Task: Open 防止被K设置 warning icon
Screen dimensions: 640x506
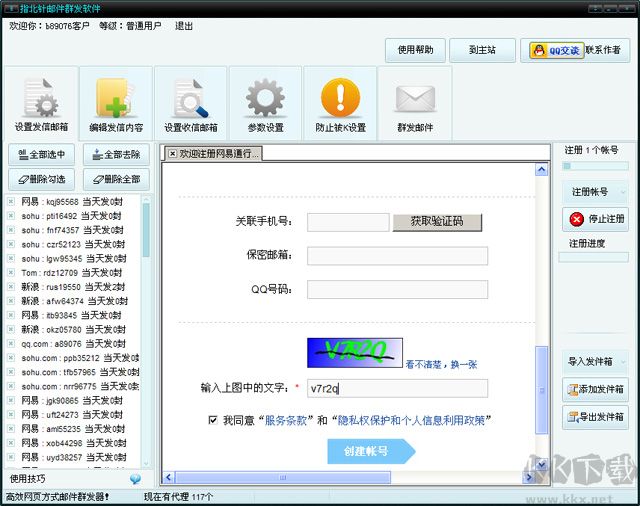Action: (x=340, y=104)
